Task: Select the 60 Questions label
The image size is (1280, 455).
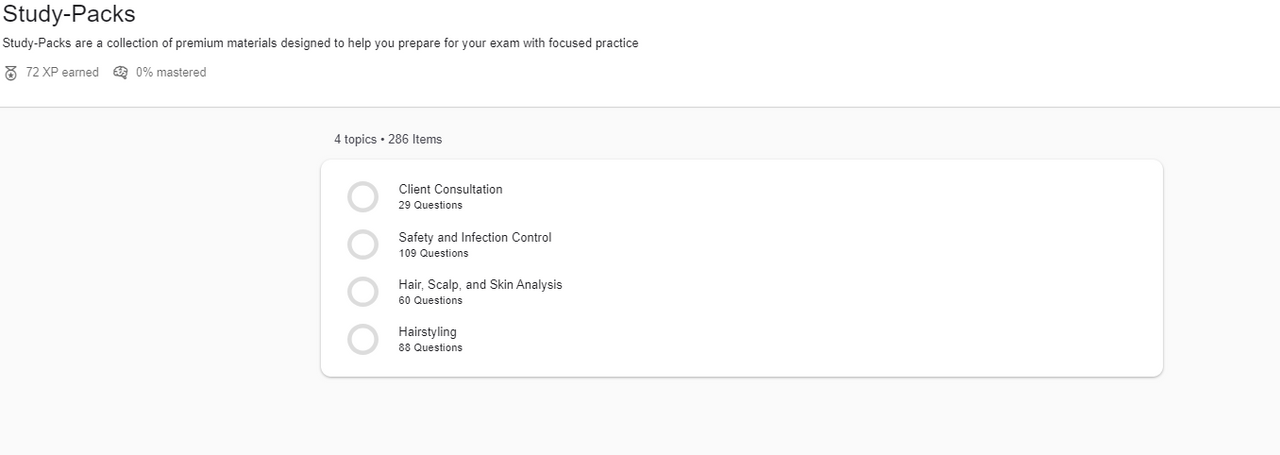Action: [430, 300]
